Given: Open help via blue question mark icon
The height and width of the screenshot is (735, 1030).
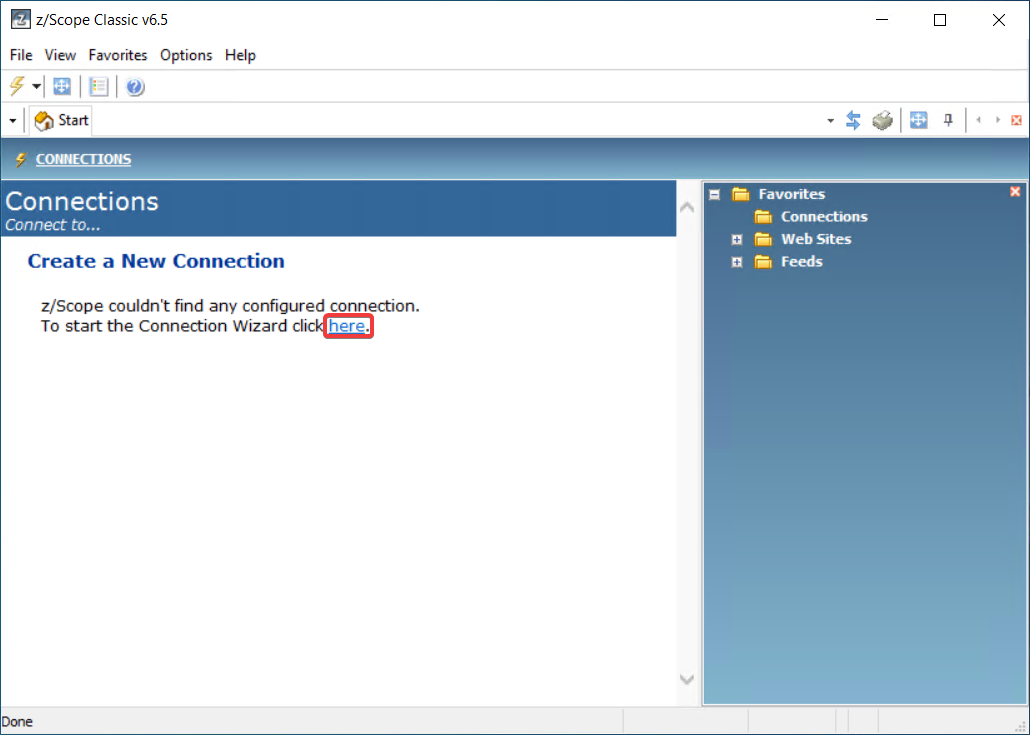Looking at the screenshot, I should coord(135,87).
